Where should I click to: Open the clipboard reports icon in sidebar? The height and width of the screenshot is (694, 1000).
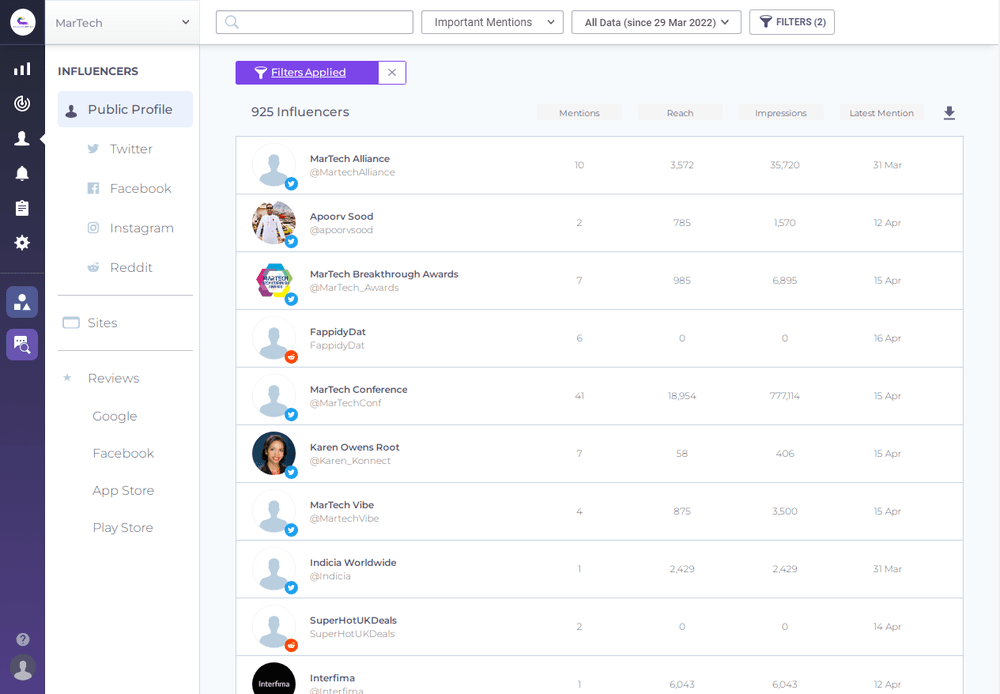22,208
